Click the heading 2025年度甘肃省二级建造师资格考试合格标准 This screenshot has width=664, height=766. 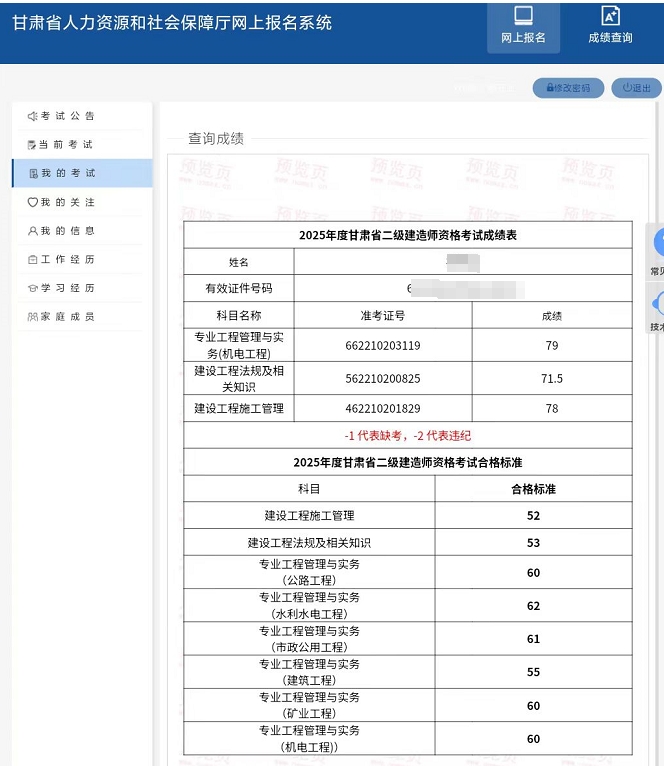(408, 462)
